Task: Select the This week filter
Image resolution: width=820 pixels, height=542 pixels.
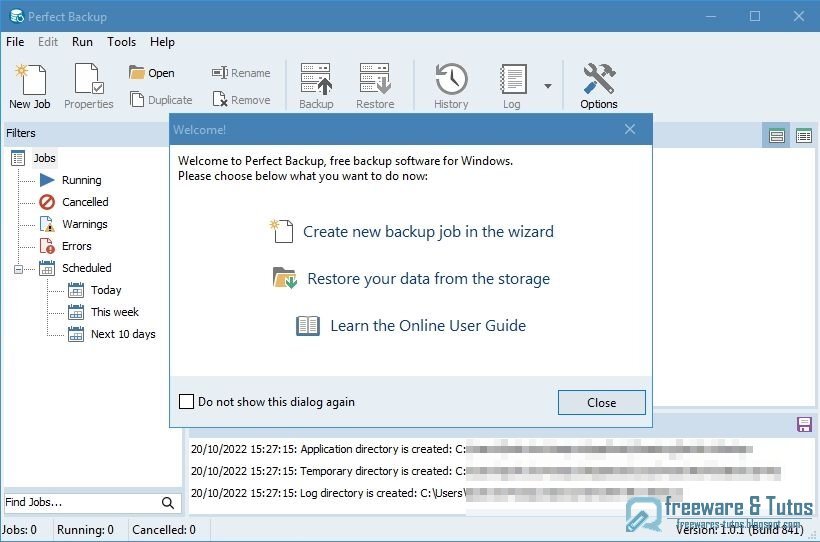Action: 115,312
